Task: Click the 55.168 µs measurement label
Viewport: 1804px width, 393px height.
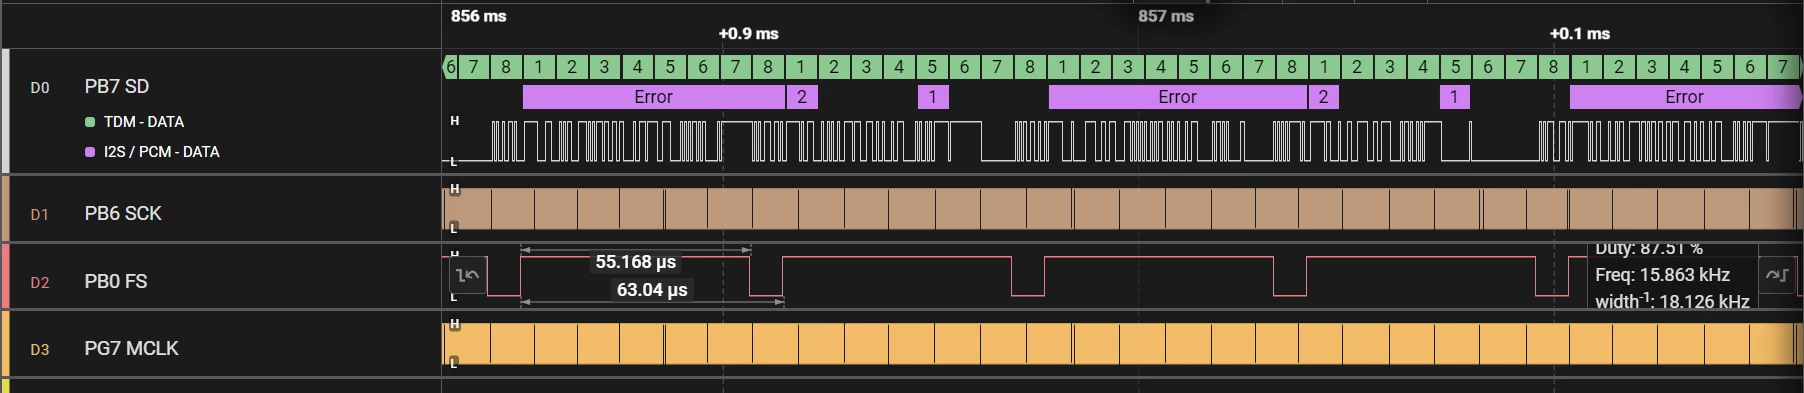Action: tap(636, 262)
